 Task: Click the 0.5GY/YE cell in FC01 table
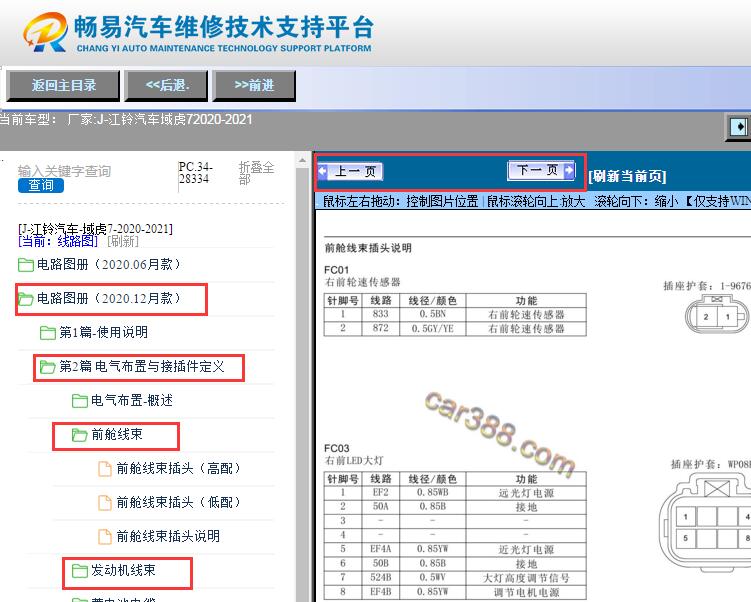point(432,329)
